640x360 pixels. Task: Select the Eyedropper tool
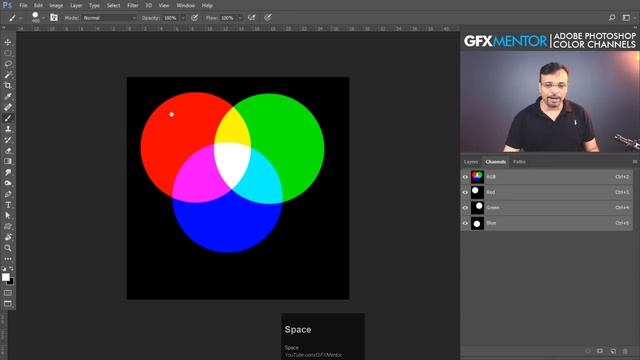point(8,96)
